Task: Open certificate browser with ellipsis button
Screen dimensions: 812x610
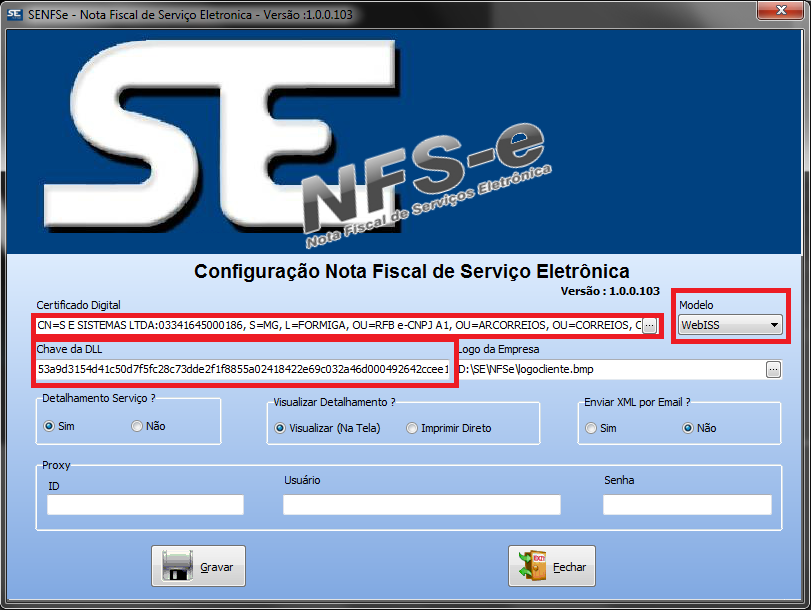Action: click(x=649, y=326)
